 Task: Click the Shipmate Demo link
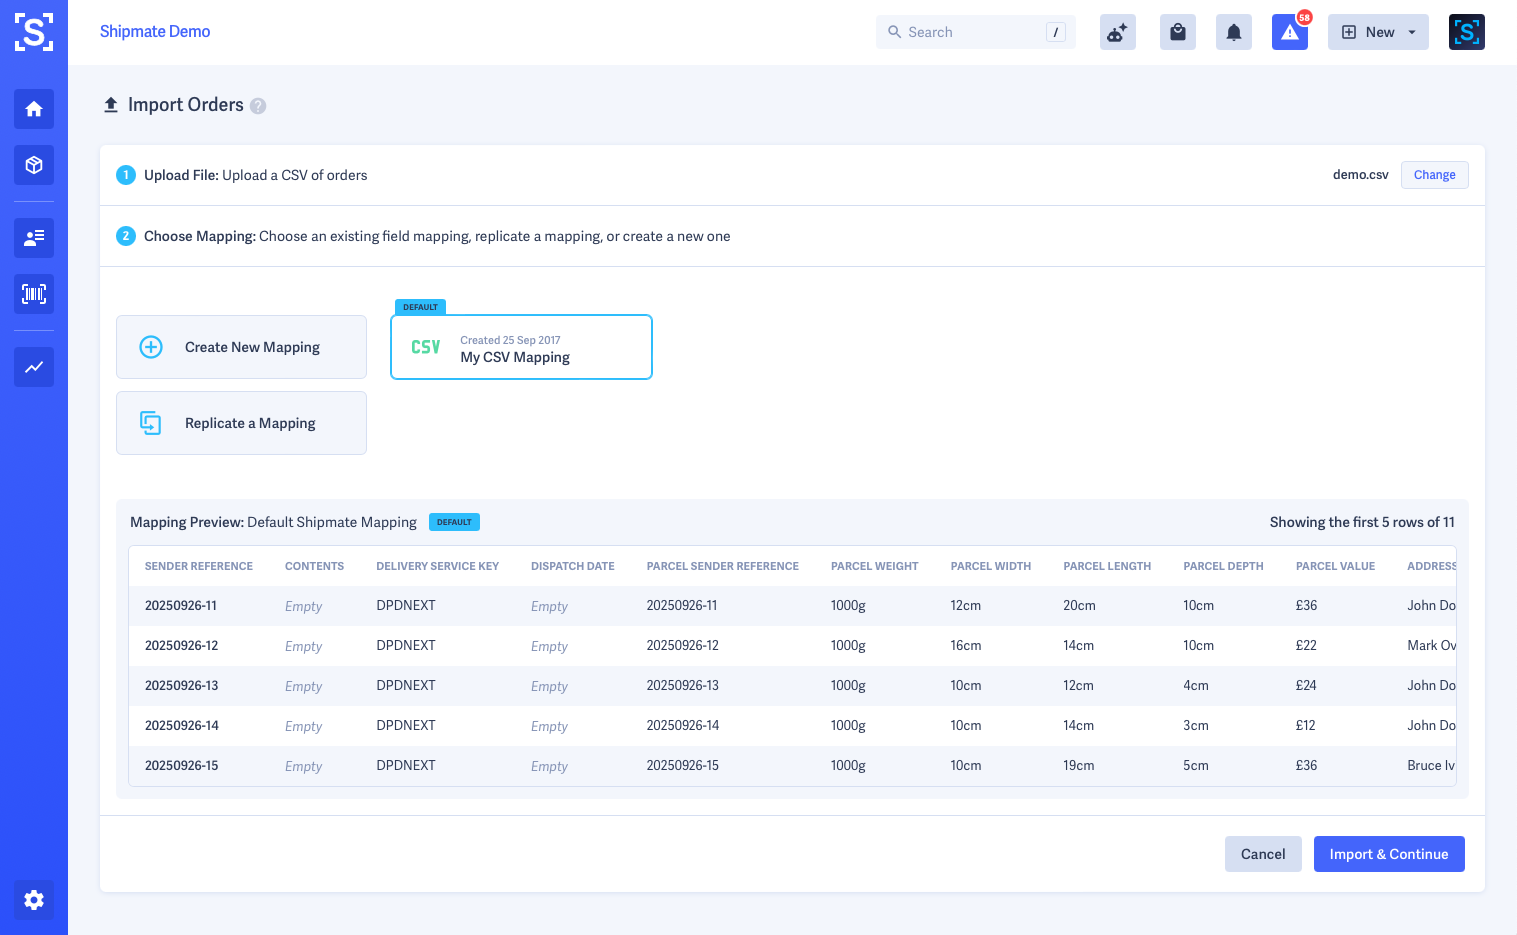155,32
